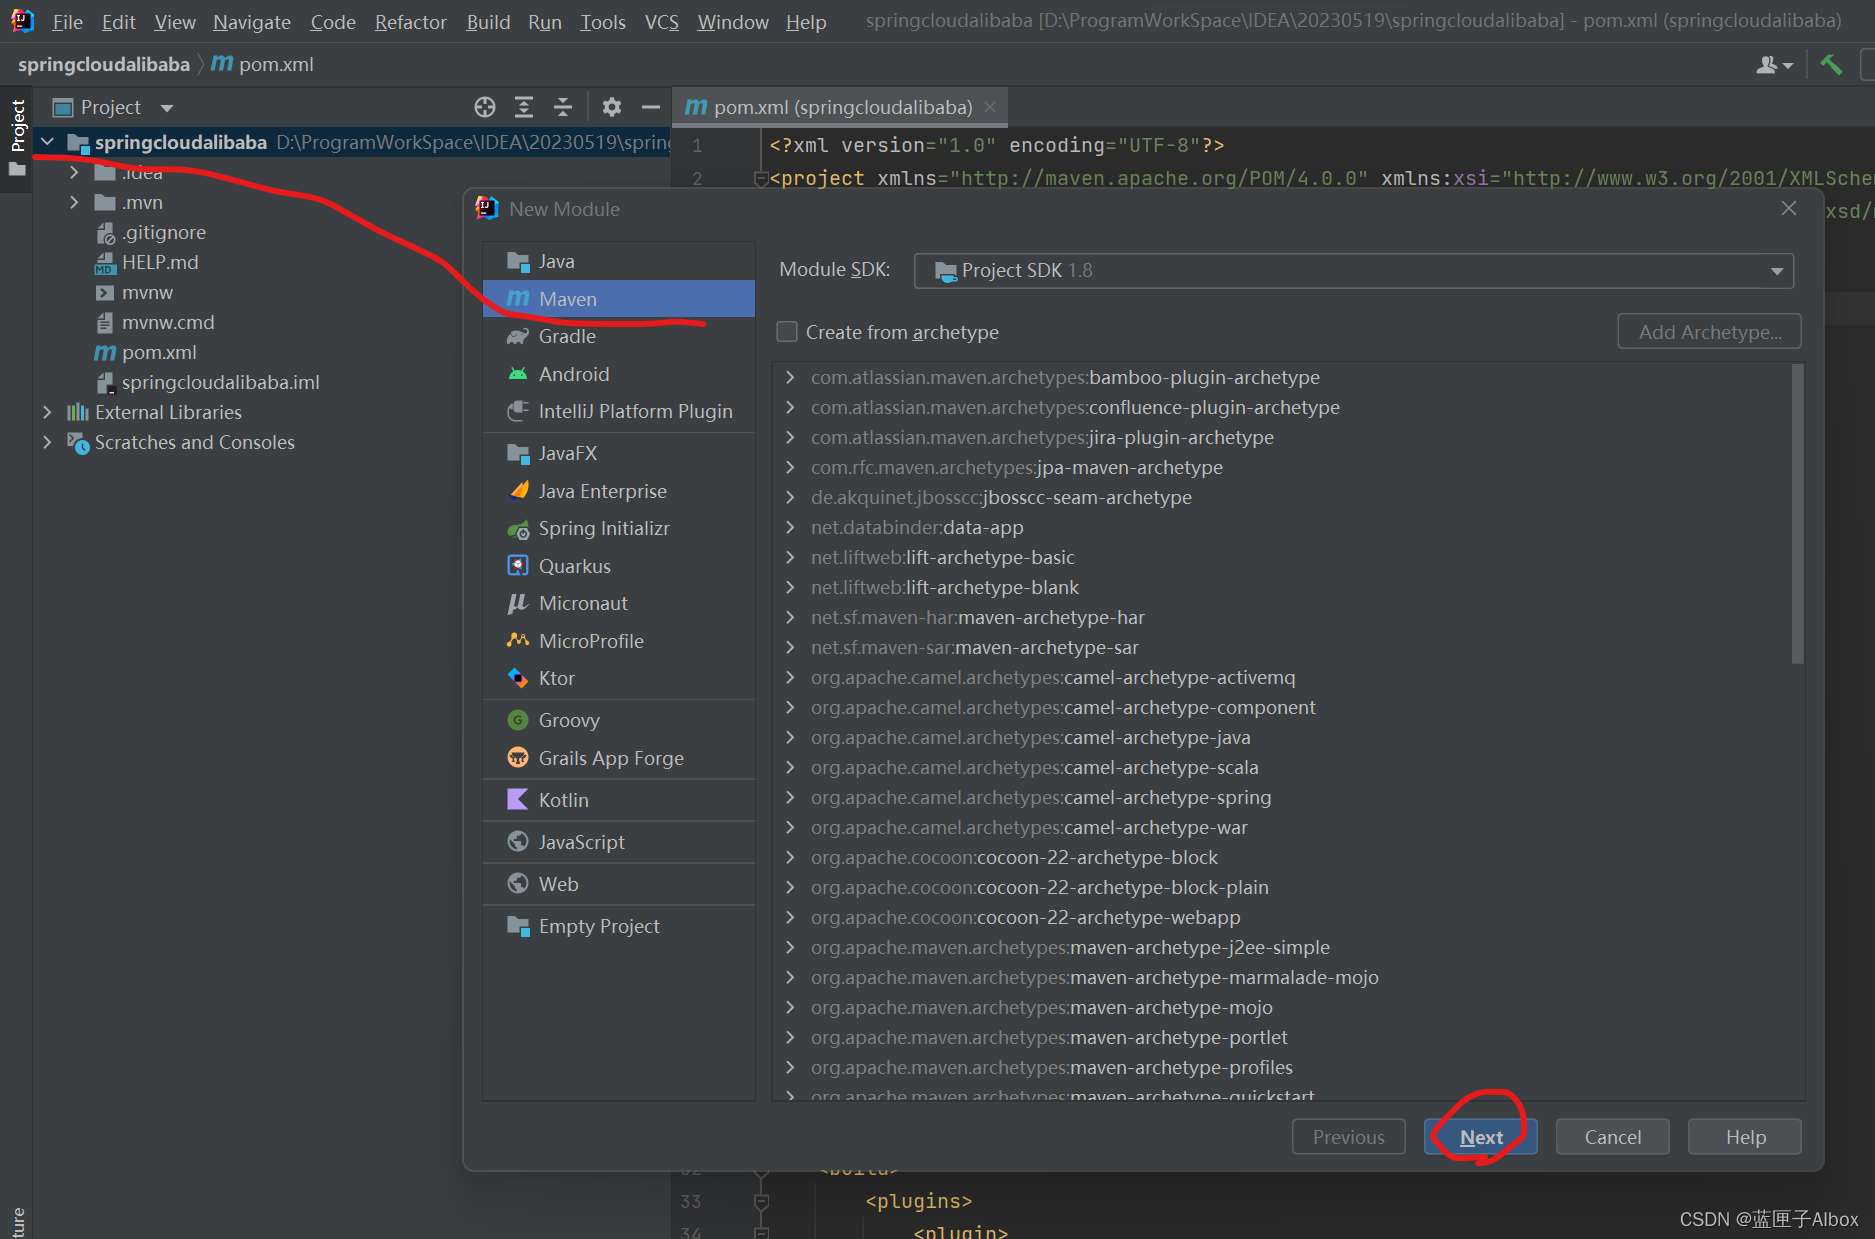Hide the Project tool window
Viewport: 1875px width, 1239px height.
[651, 107]
